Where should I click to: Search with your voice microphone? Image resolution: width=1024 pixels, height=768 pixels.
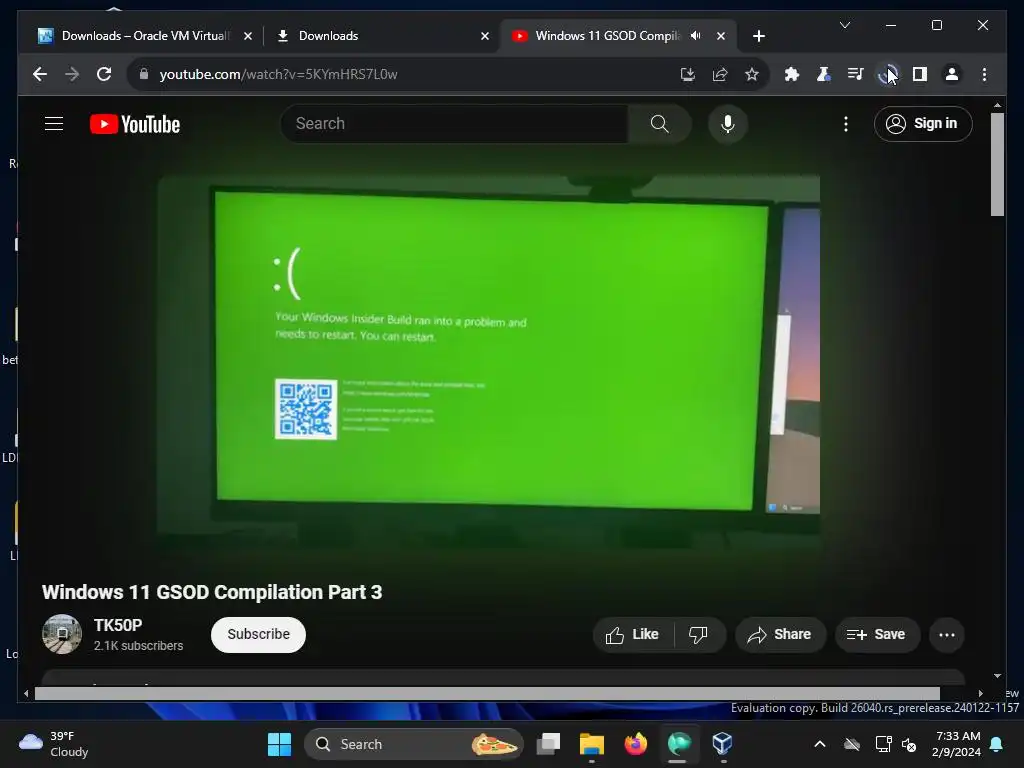click(728, 123)
